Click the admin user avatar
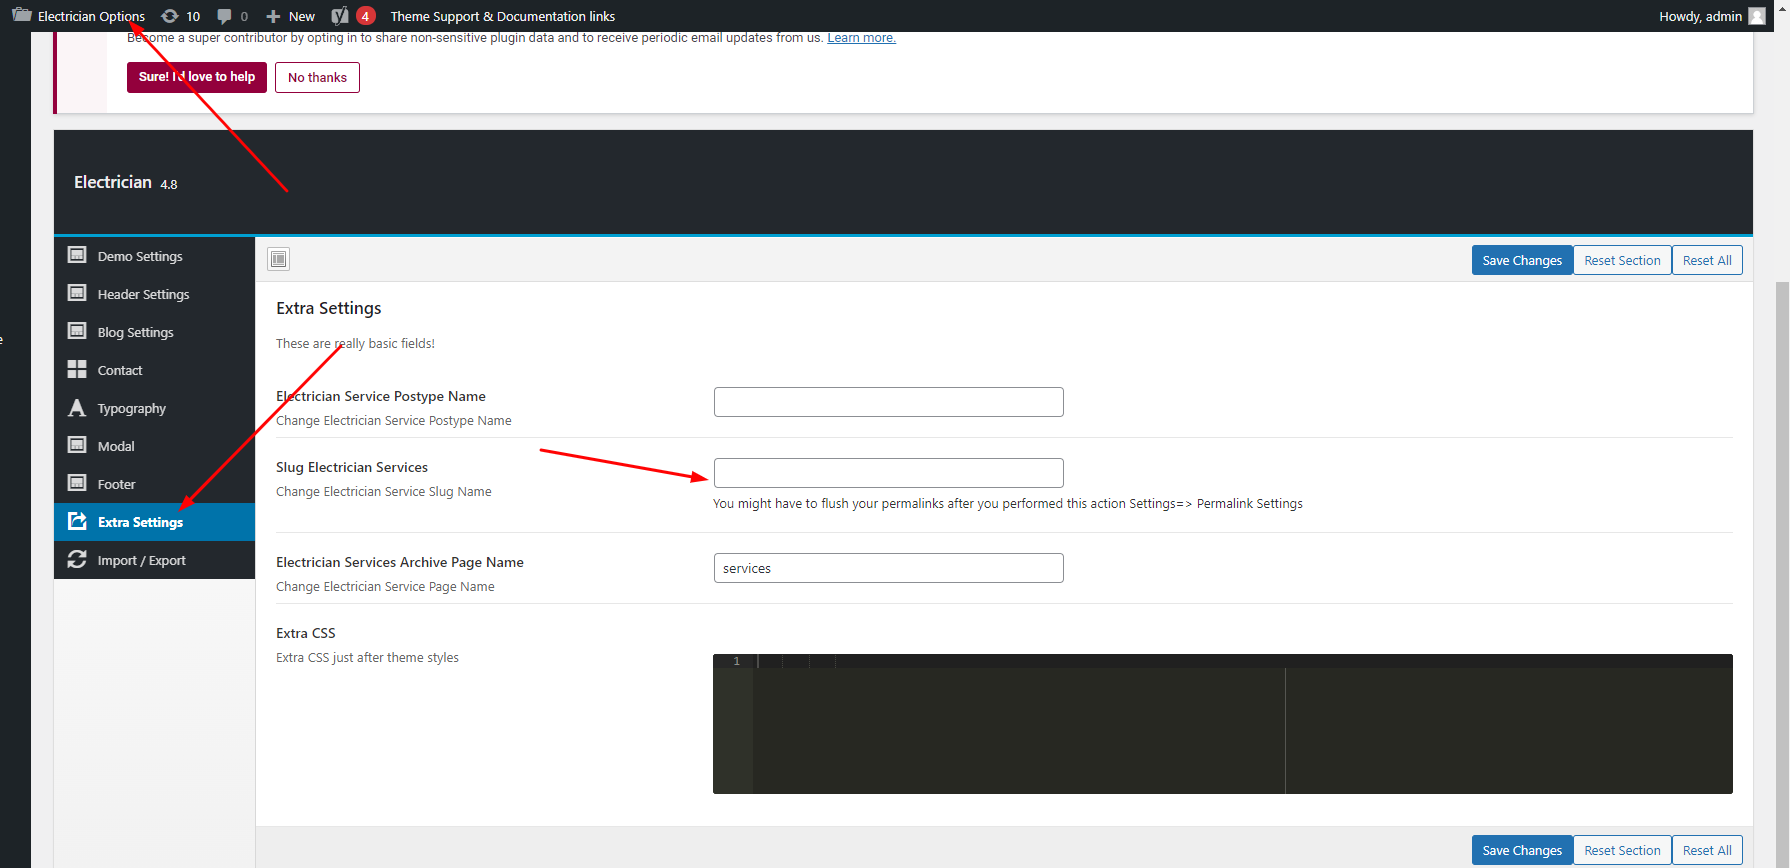Viewport: 1790px width, 868px height. [x=1757, y=16]
